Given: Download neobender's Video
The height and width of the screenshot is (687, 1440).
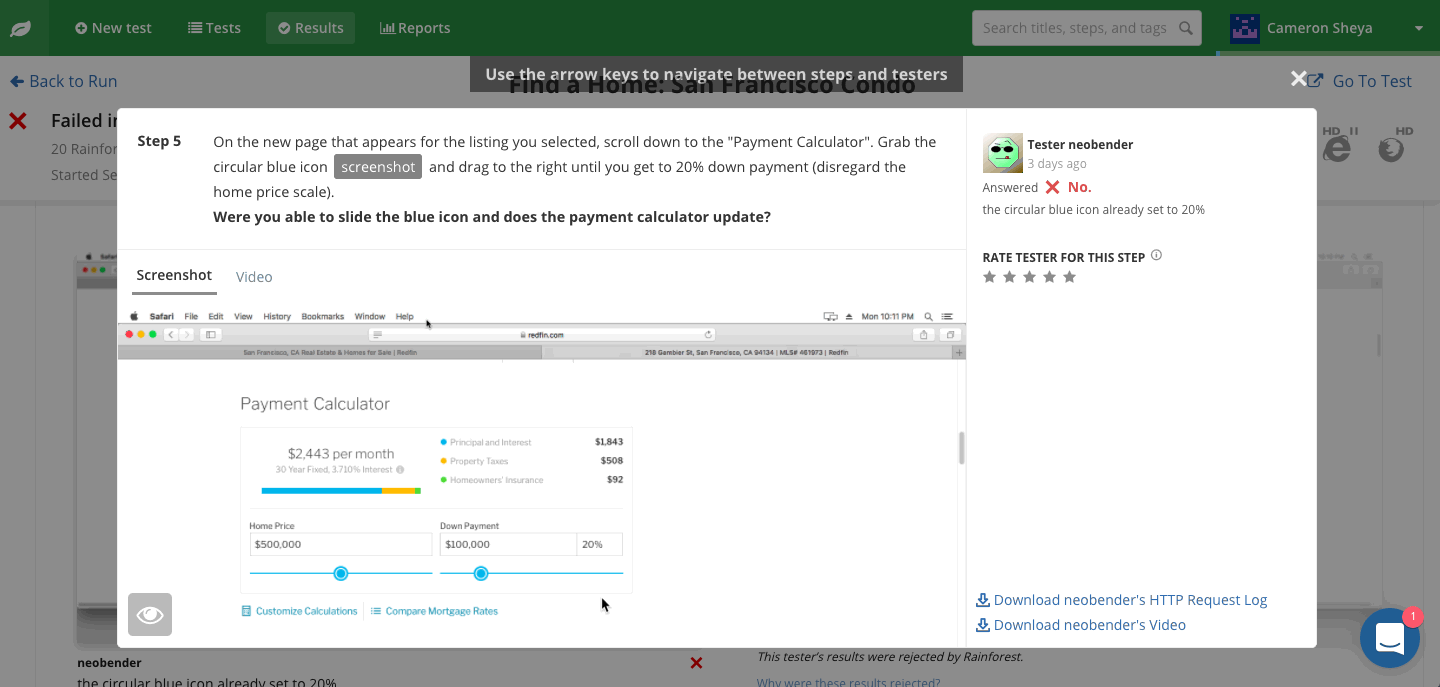Looking at the screenshot, I should (1090, 625).
